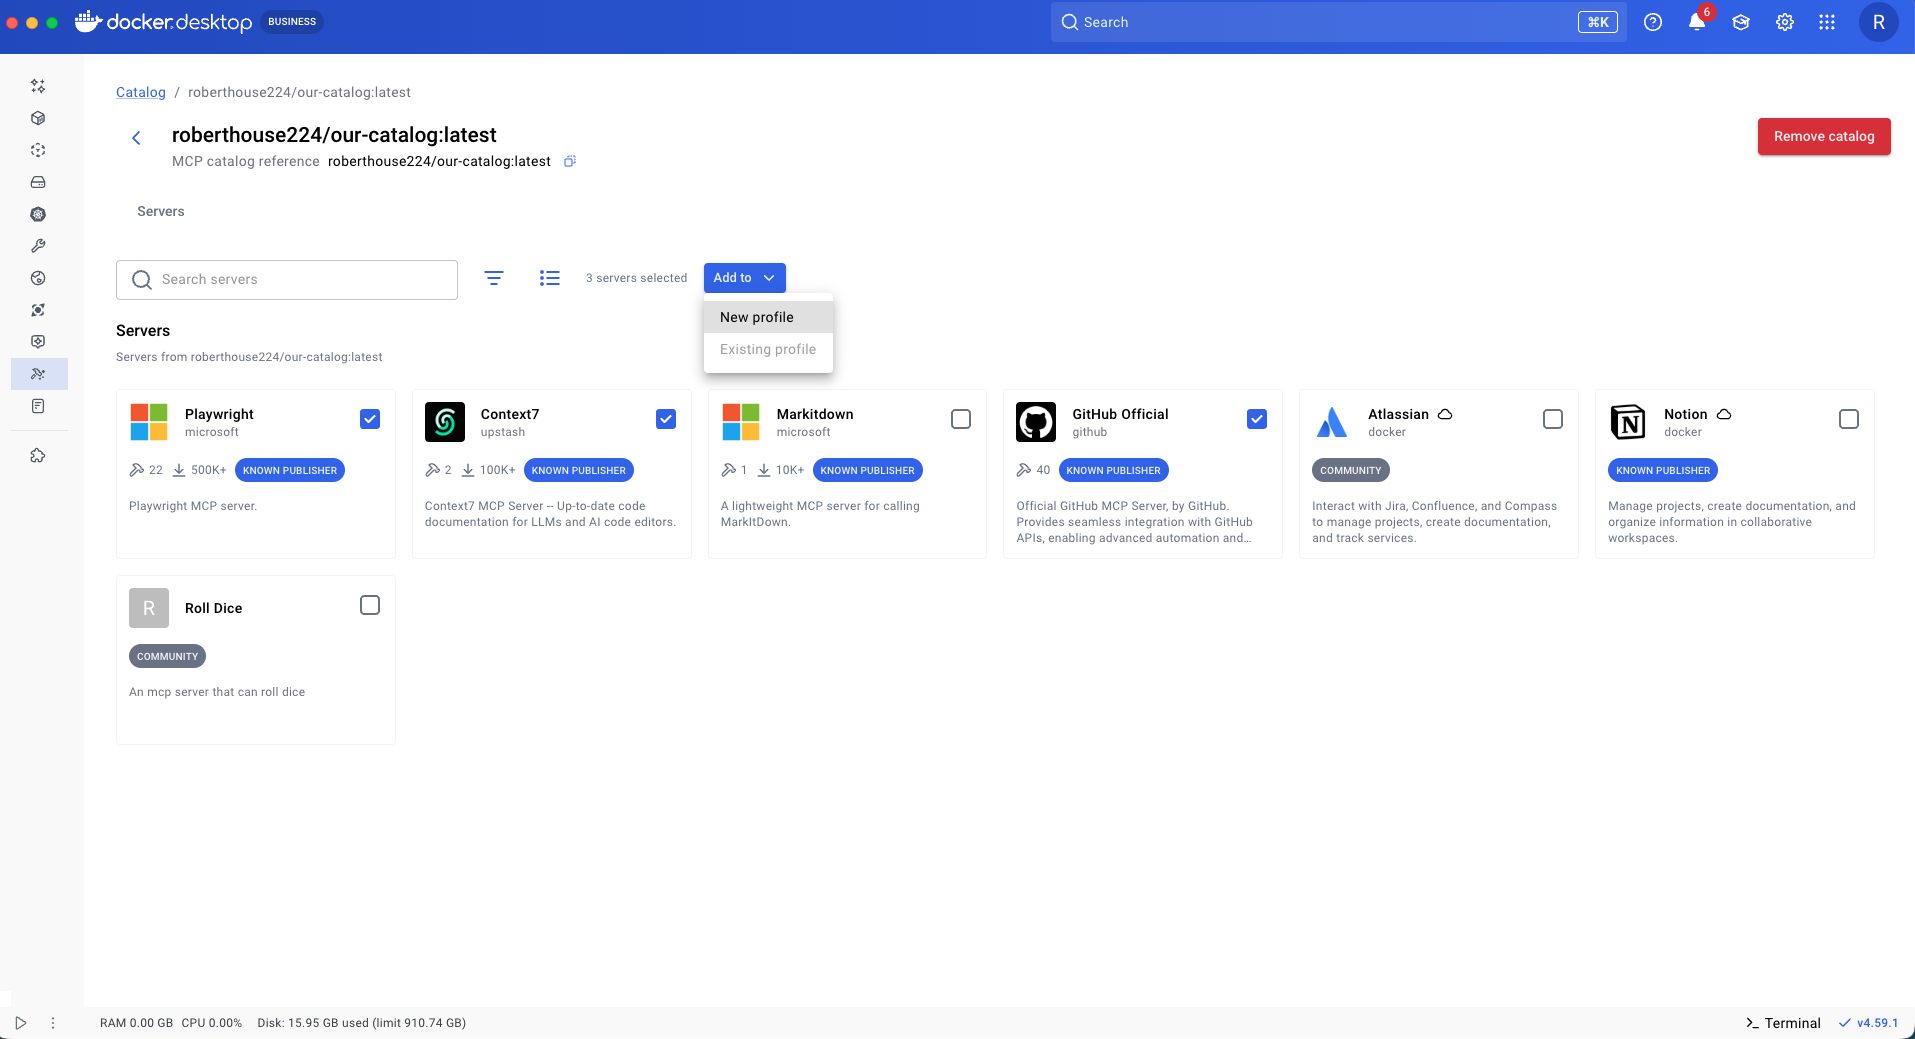Open the Builds wrench icon in sidebar
This screenshot has width=1915, height=1039.
coord(38,246)
